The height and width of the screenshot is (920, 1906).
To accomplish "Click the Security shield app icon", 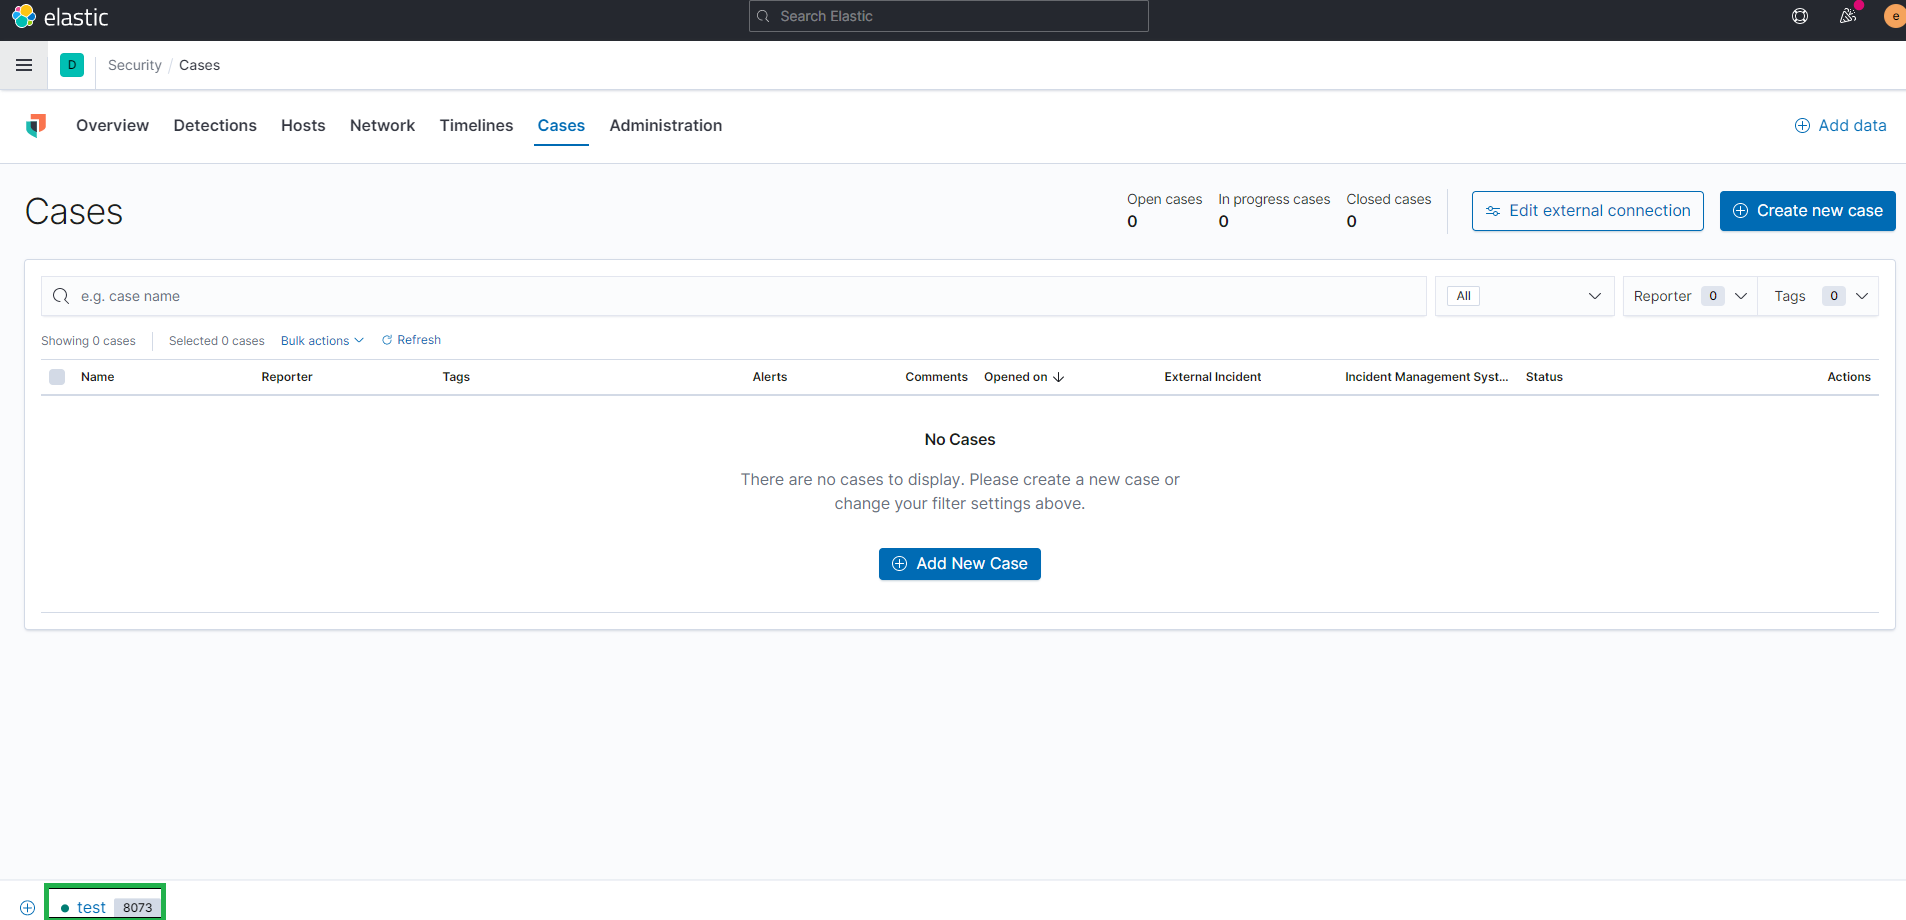I will (36, 126).
